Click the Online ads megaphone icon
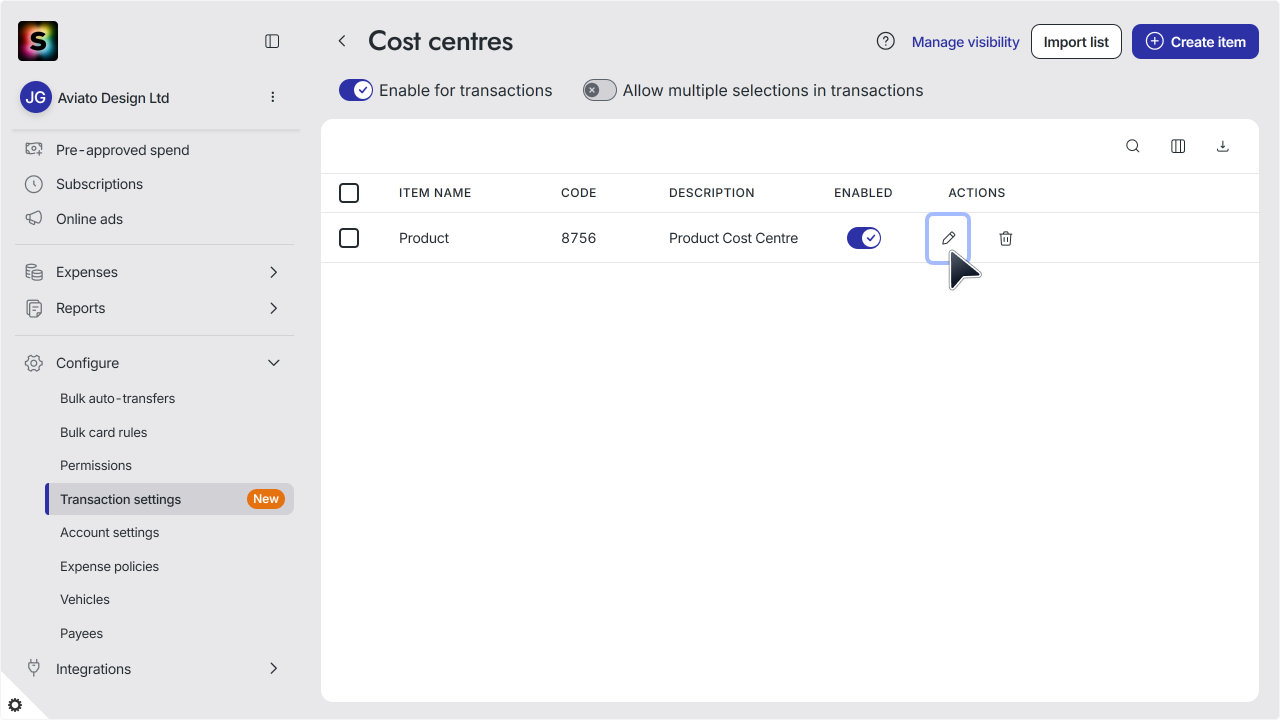The image size is (1280, 720). tap(34, 218)
